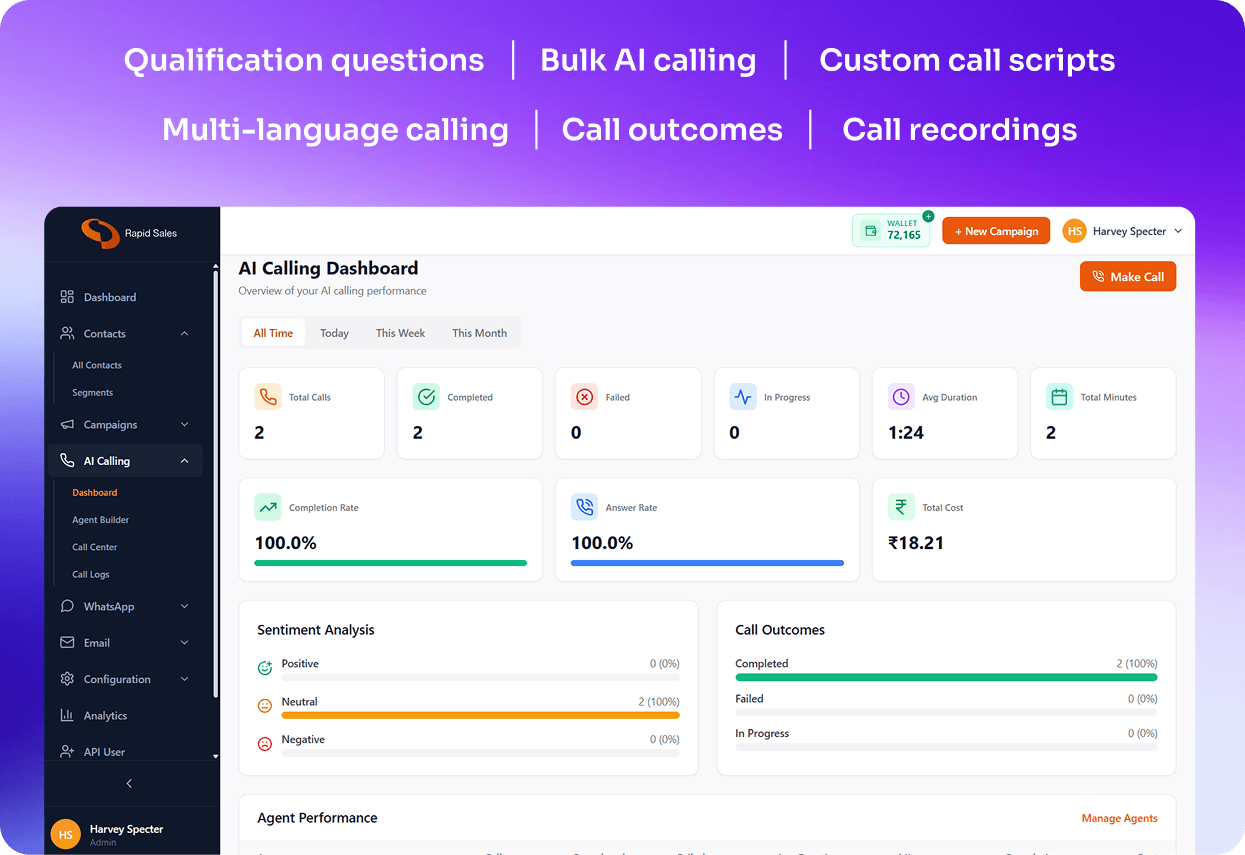Click the Agent Performance heading

(317, 818)
